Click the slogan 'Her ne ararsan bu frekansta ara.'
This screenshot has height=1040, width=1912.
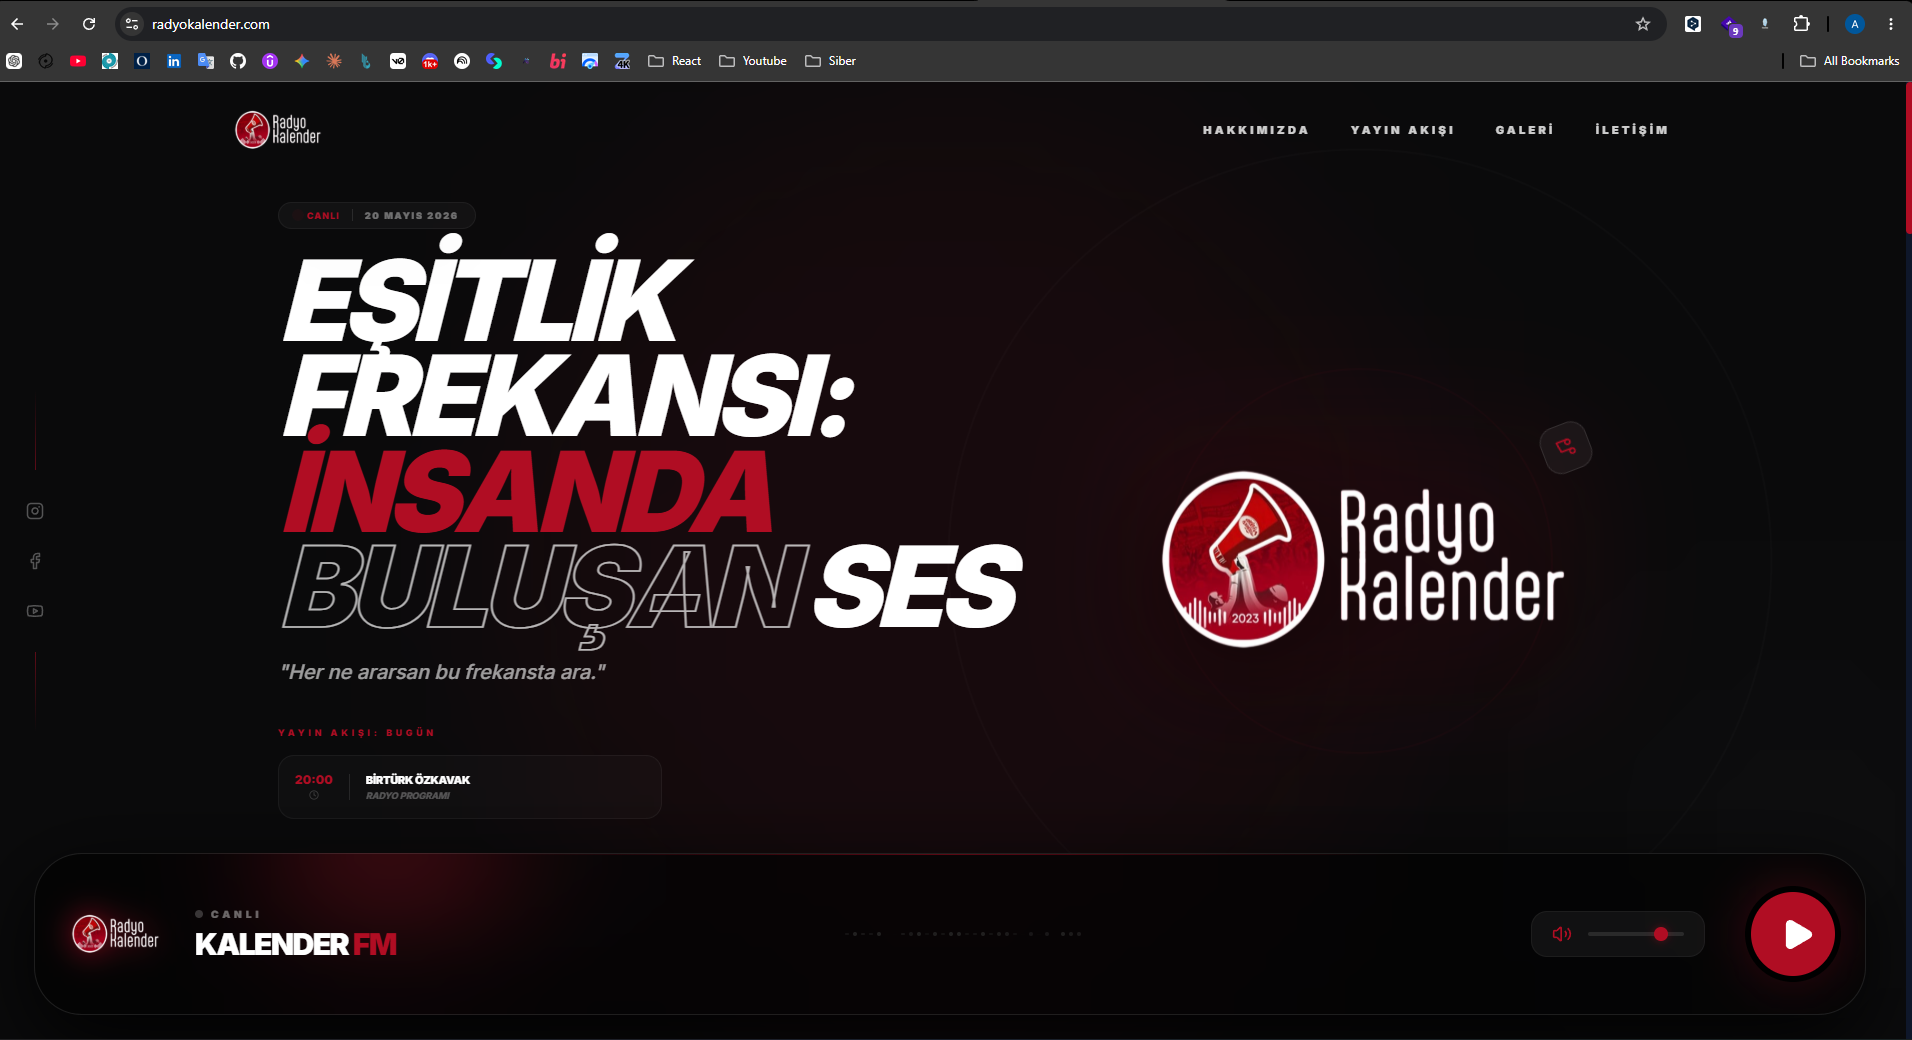tap(443, 672)
